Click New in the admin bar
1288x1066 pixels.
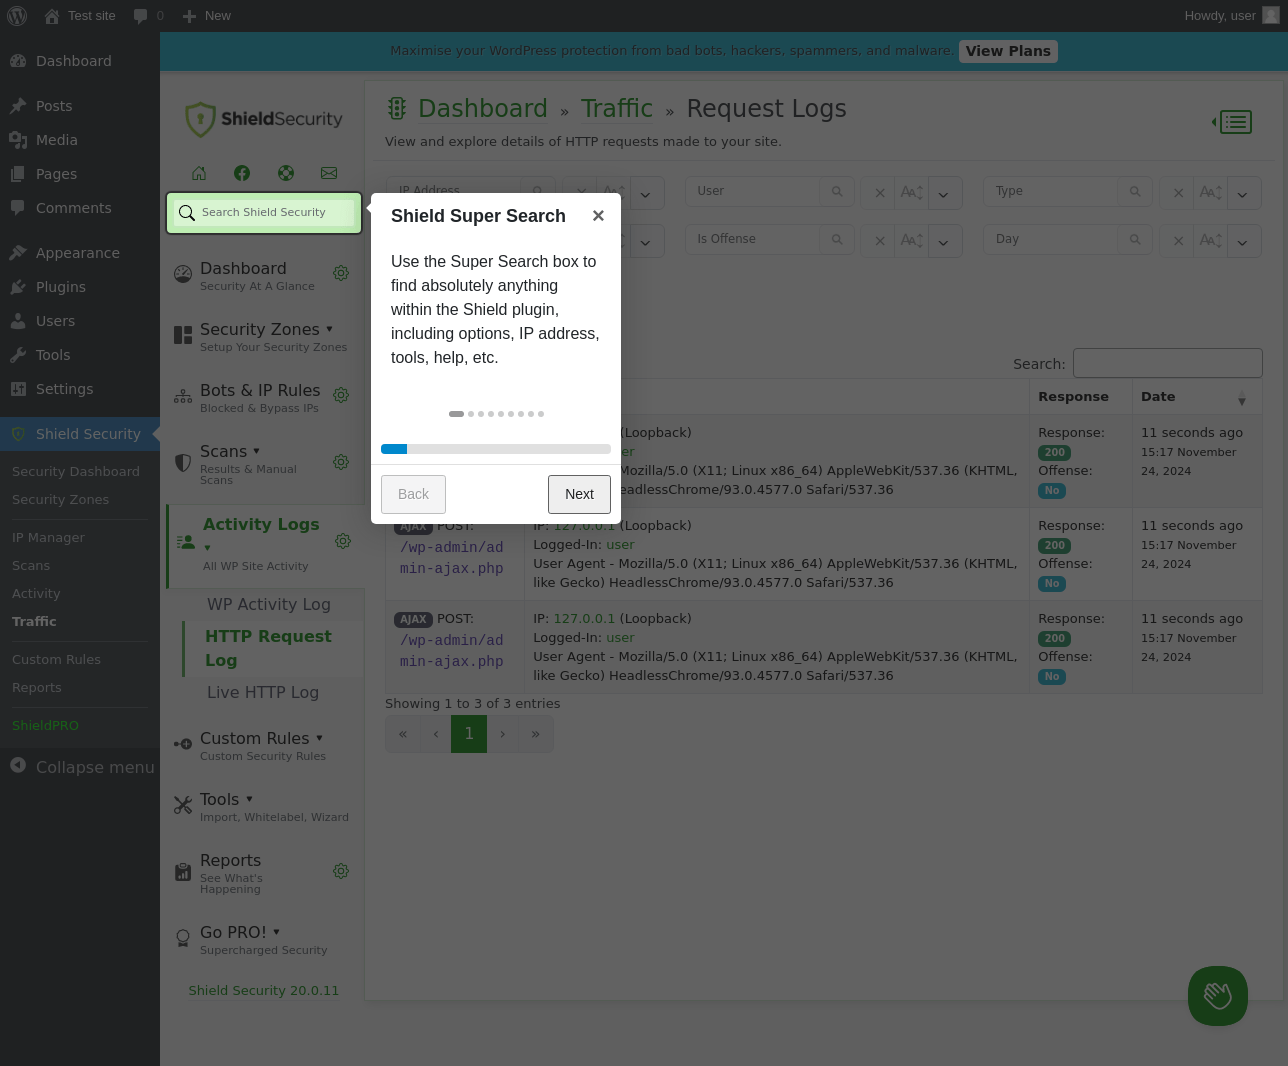207,15
